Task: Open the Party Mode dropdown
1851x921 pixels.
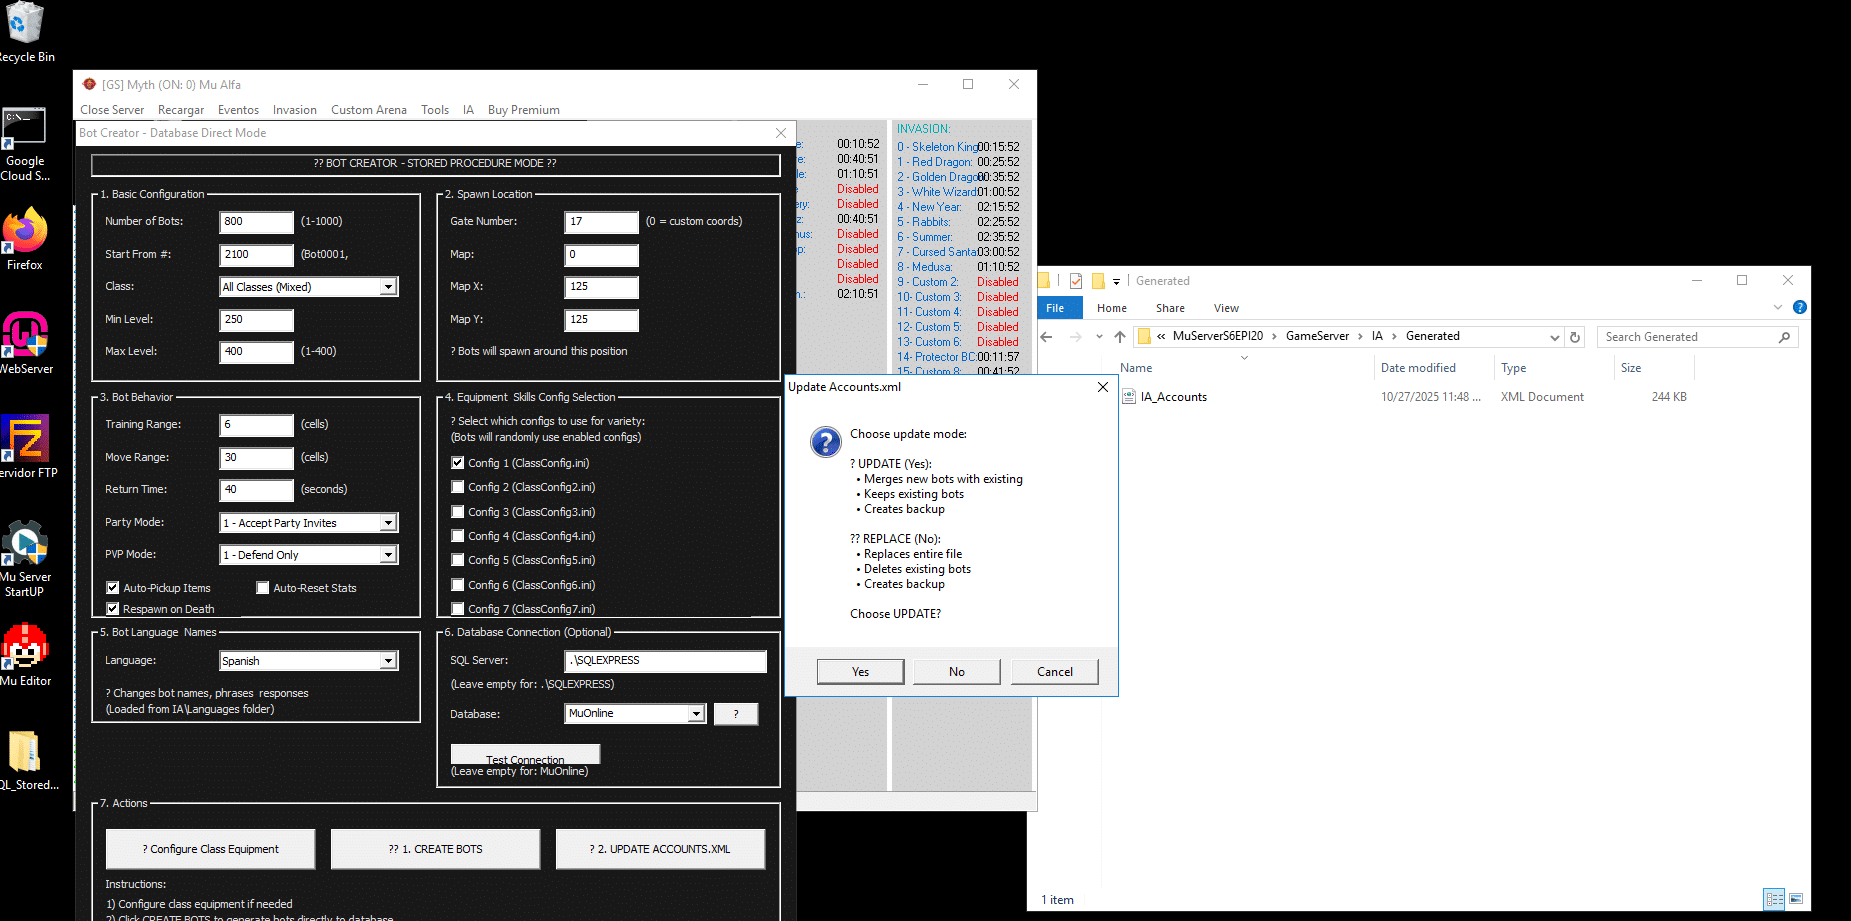Action: [388, 523]
